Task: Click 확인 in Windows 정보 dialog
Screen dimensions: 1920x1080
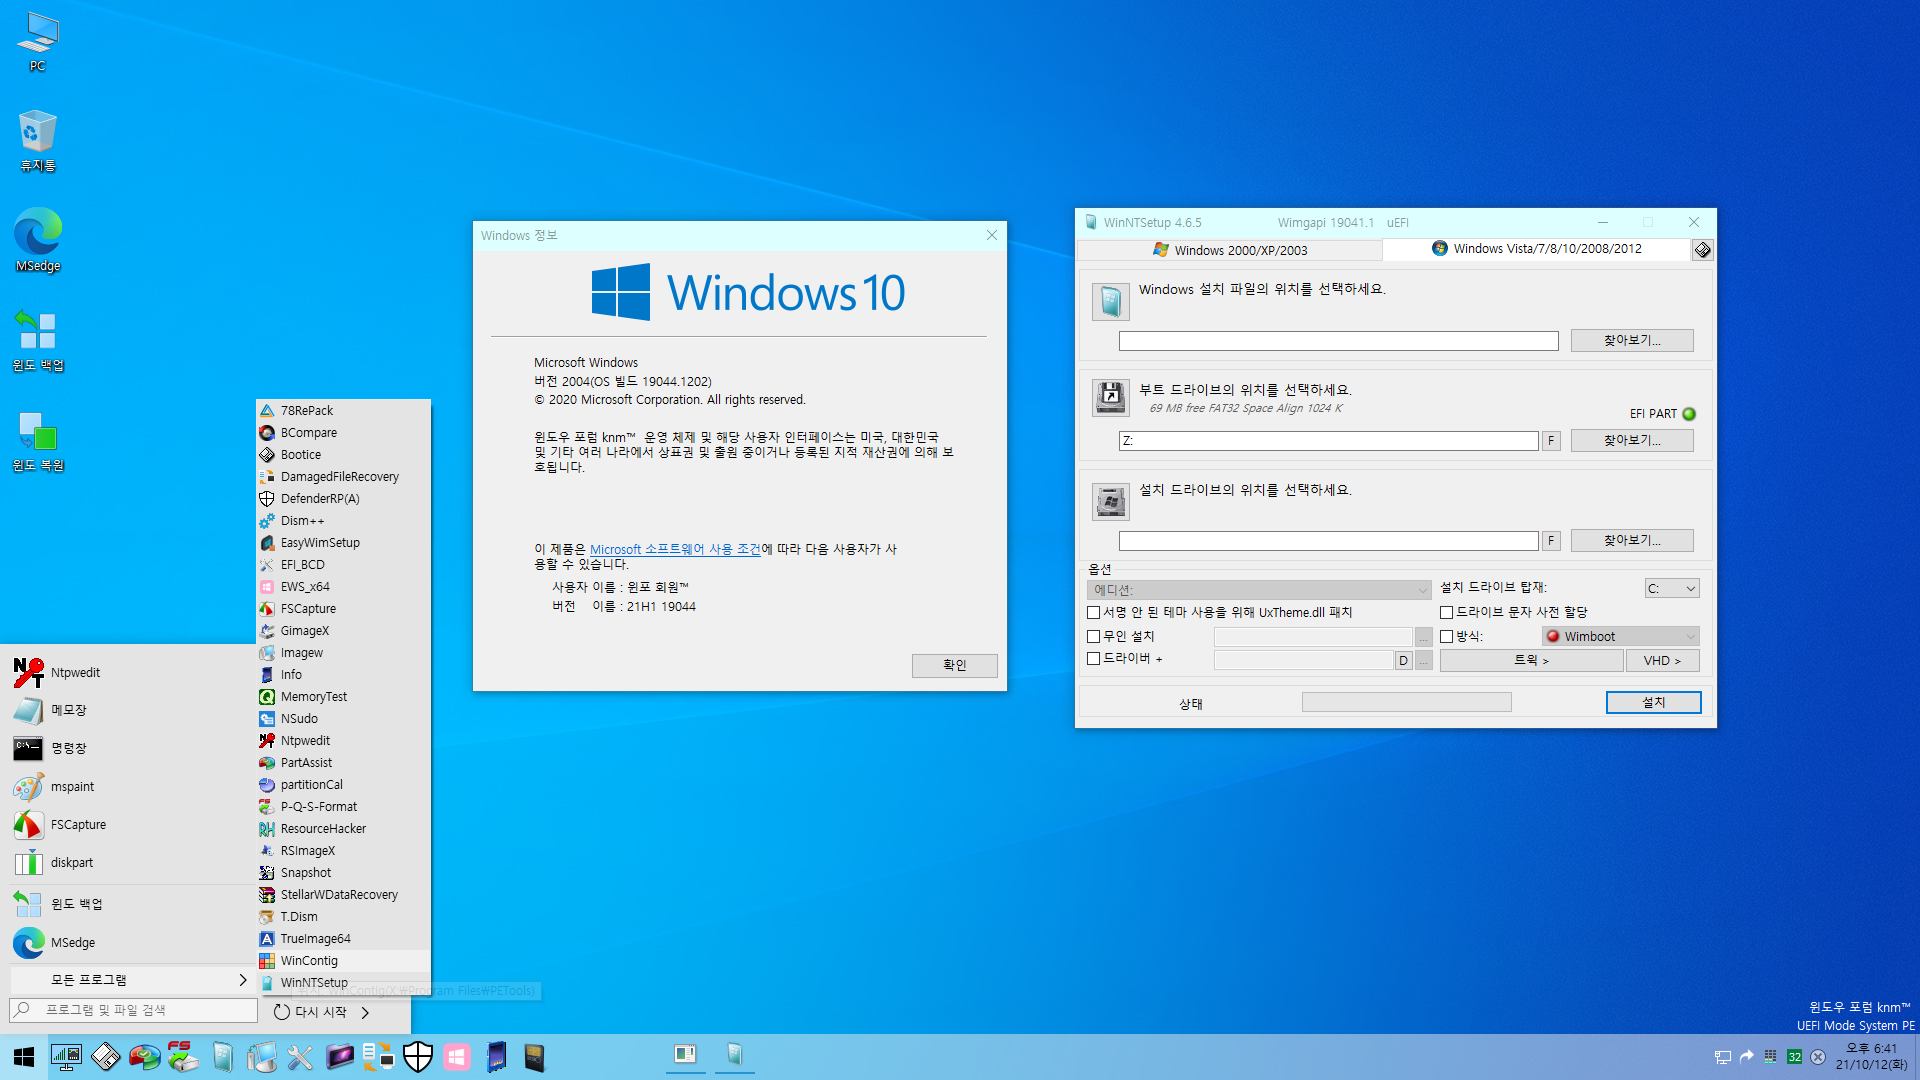Action: point(954,665)
